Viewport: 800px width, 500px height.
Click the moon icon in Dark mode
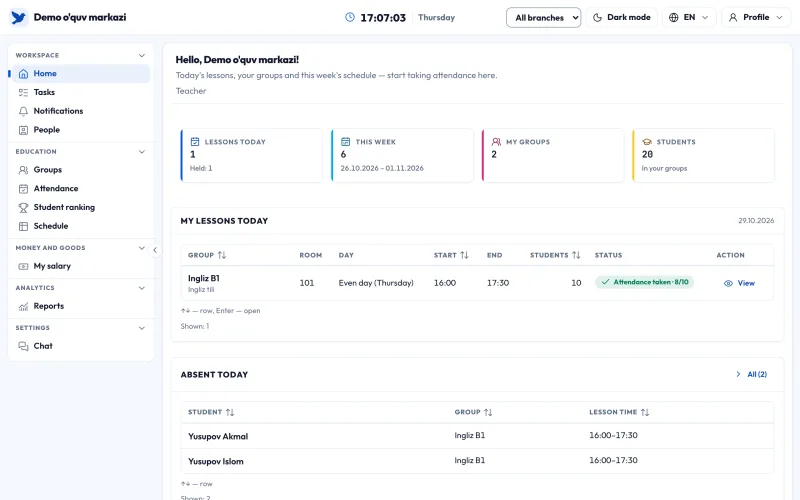click(597, 17)
